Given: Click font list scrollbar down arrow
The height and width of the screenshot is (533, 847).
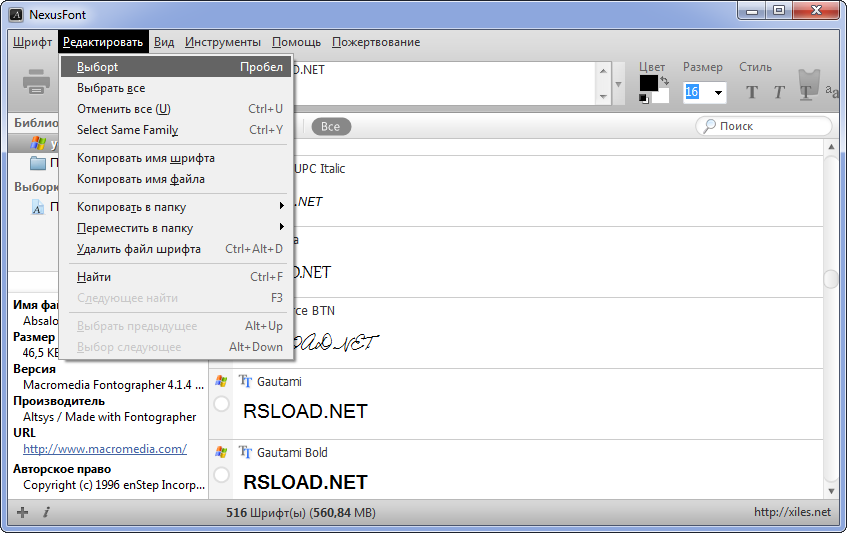Looking at the screenshot, I should click(831, 491).
